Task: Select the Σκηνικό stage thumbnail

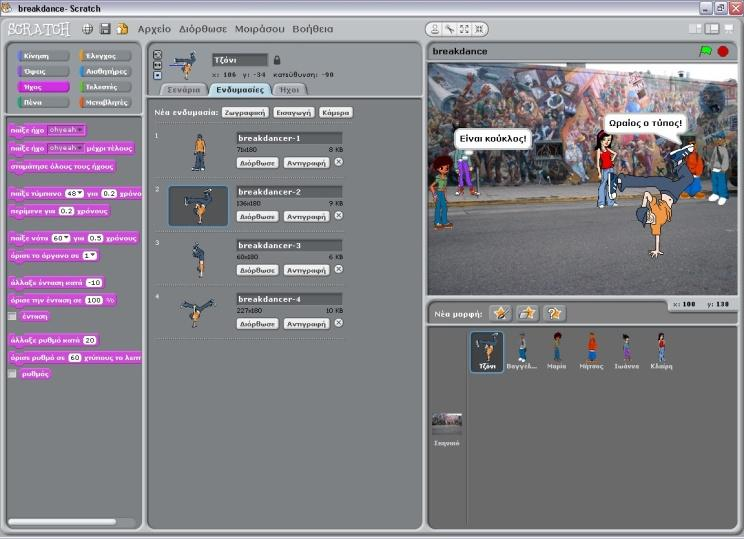Action: click(446, 429)
